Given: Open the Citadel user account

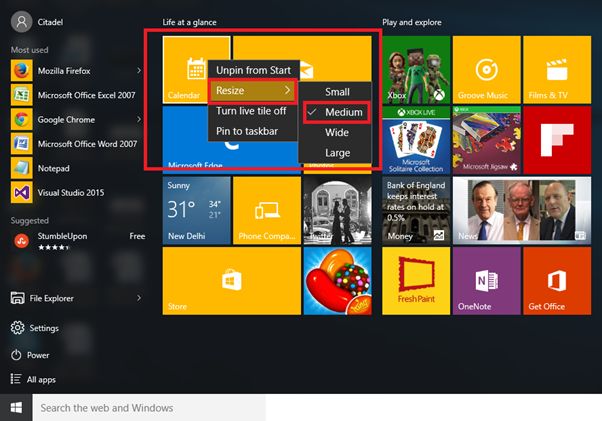Looking at the screenshot, I should tap(37, 22).
